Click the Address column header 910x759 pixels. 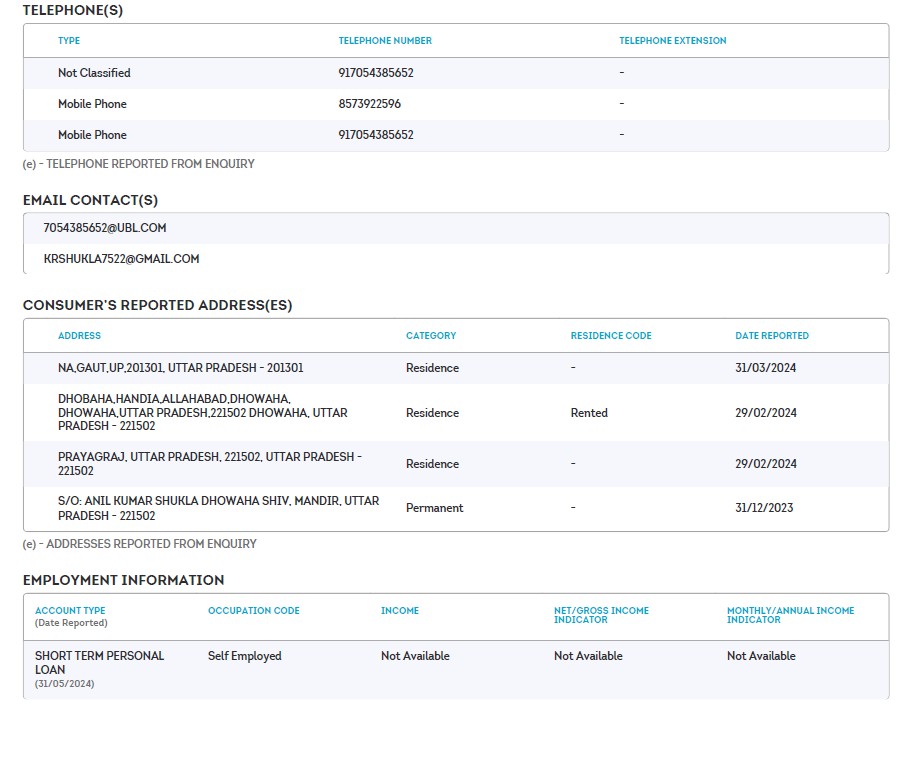click(79, 336)
